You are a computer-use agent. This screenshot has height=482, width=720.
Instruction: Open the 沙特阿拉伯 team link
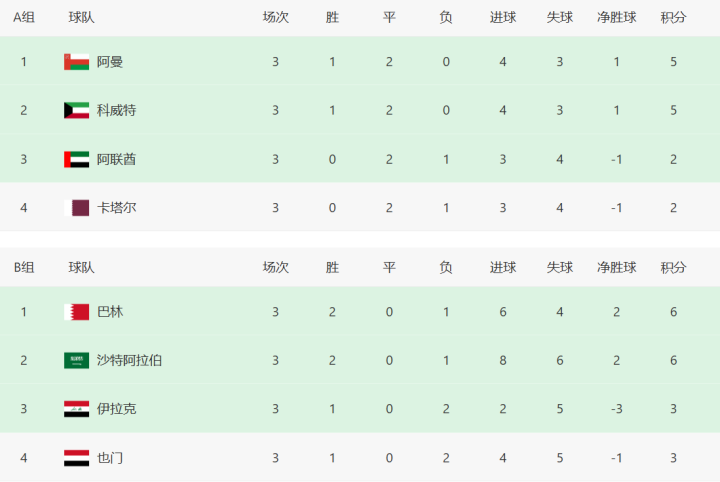[129, 361]
